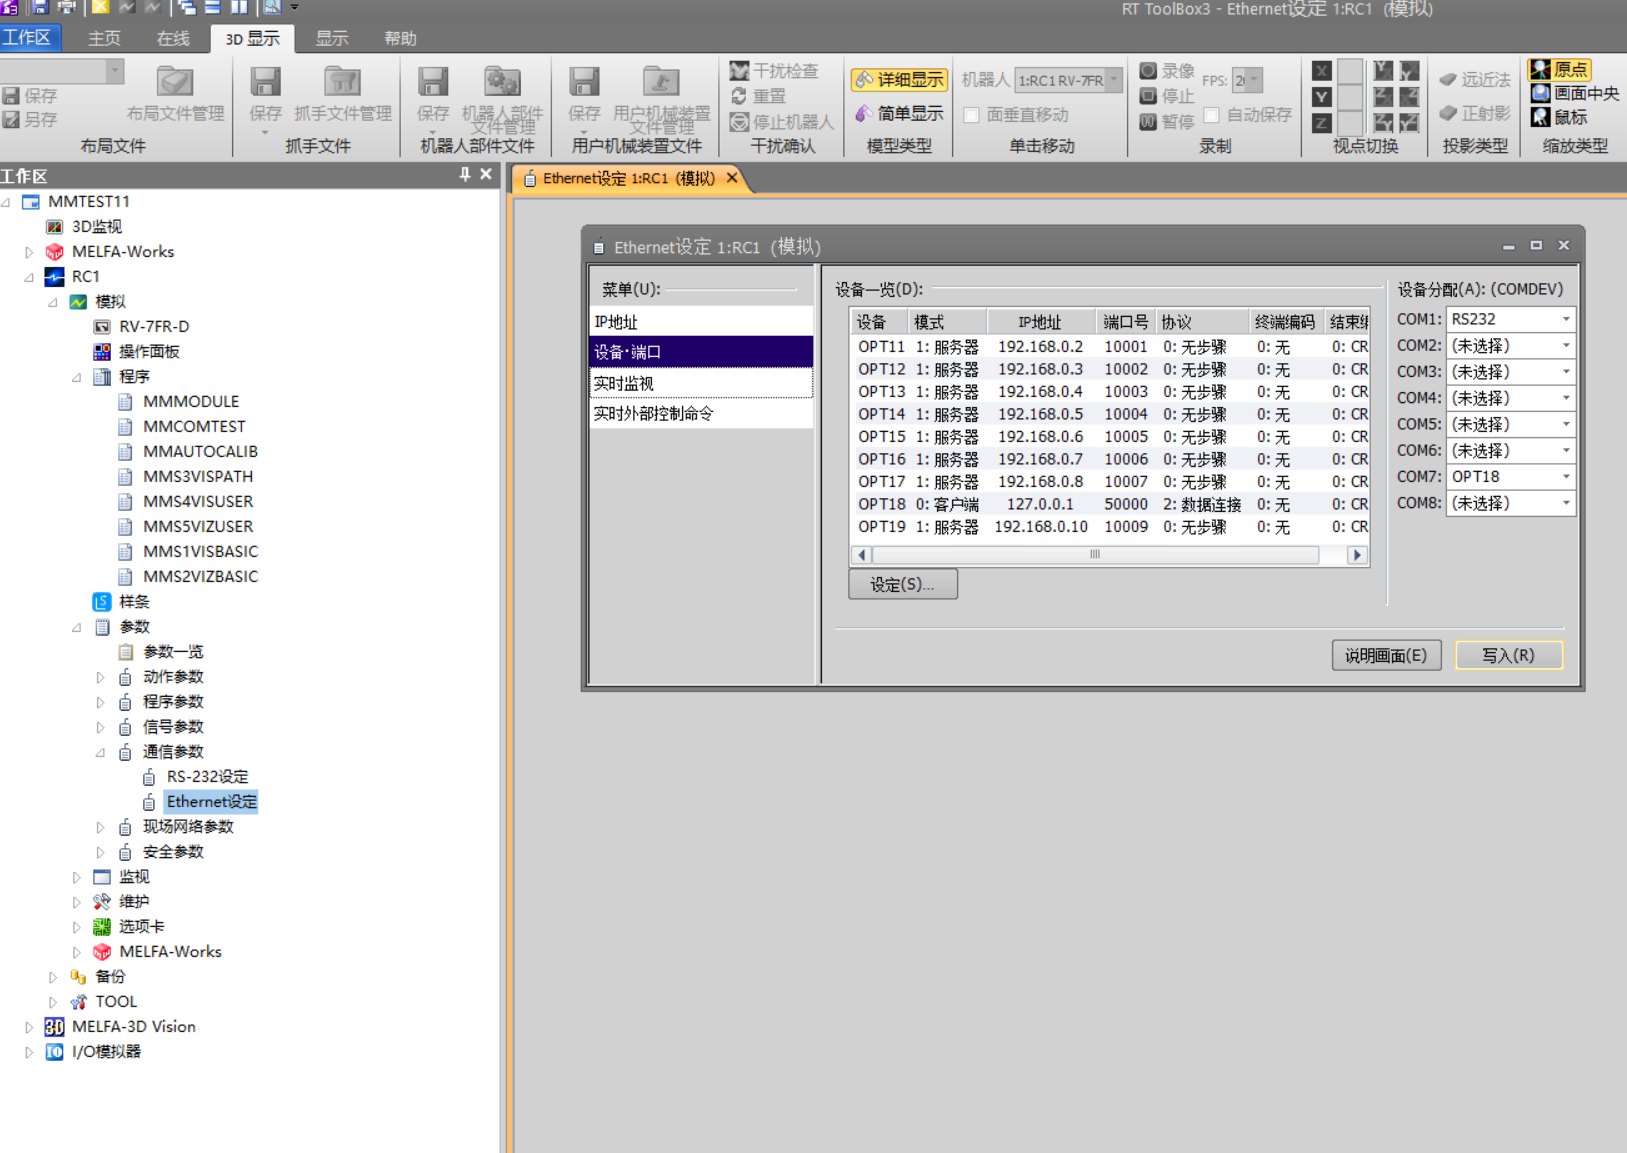The width and height of the screenshot is (1627, 1153).
Task: Switch to the 主页 ribbon tab
Action: tap(104, 38)
